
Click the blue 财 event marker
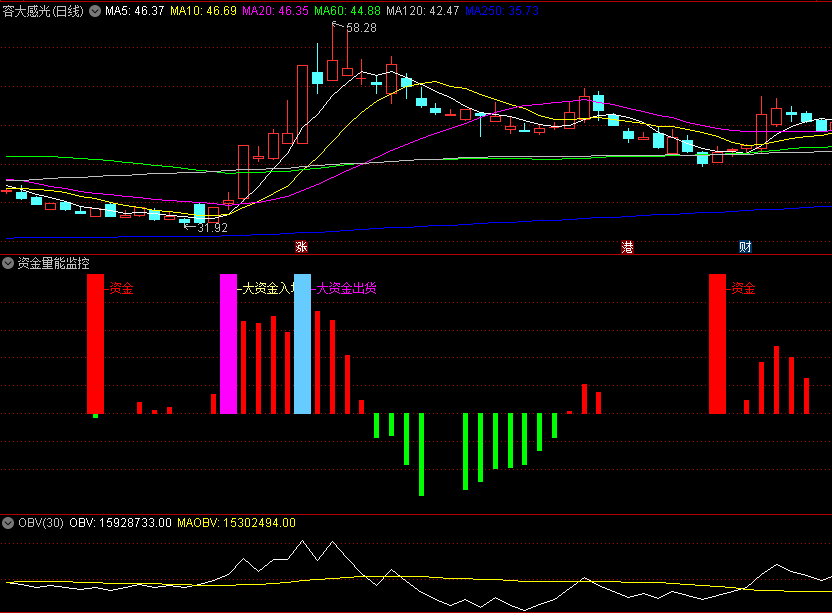(746, 247)
